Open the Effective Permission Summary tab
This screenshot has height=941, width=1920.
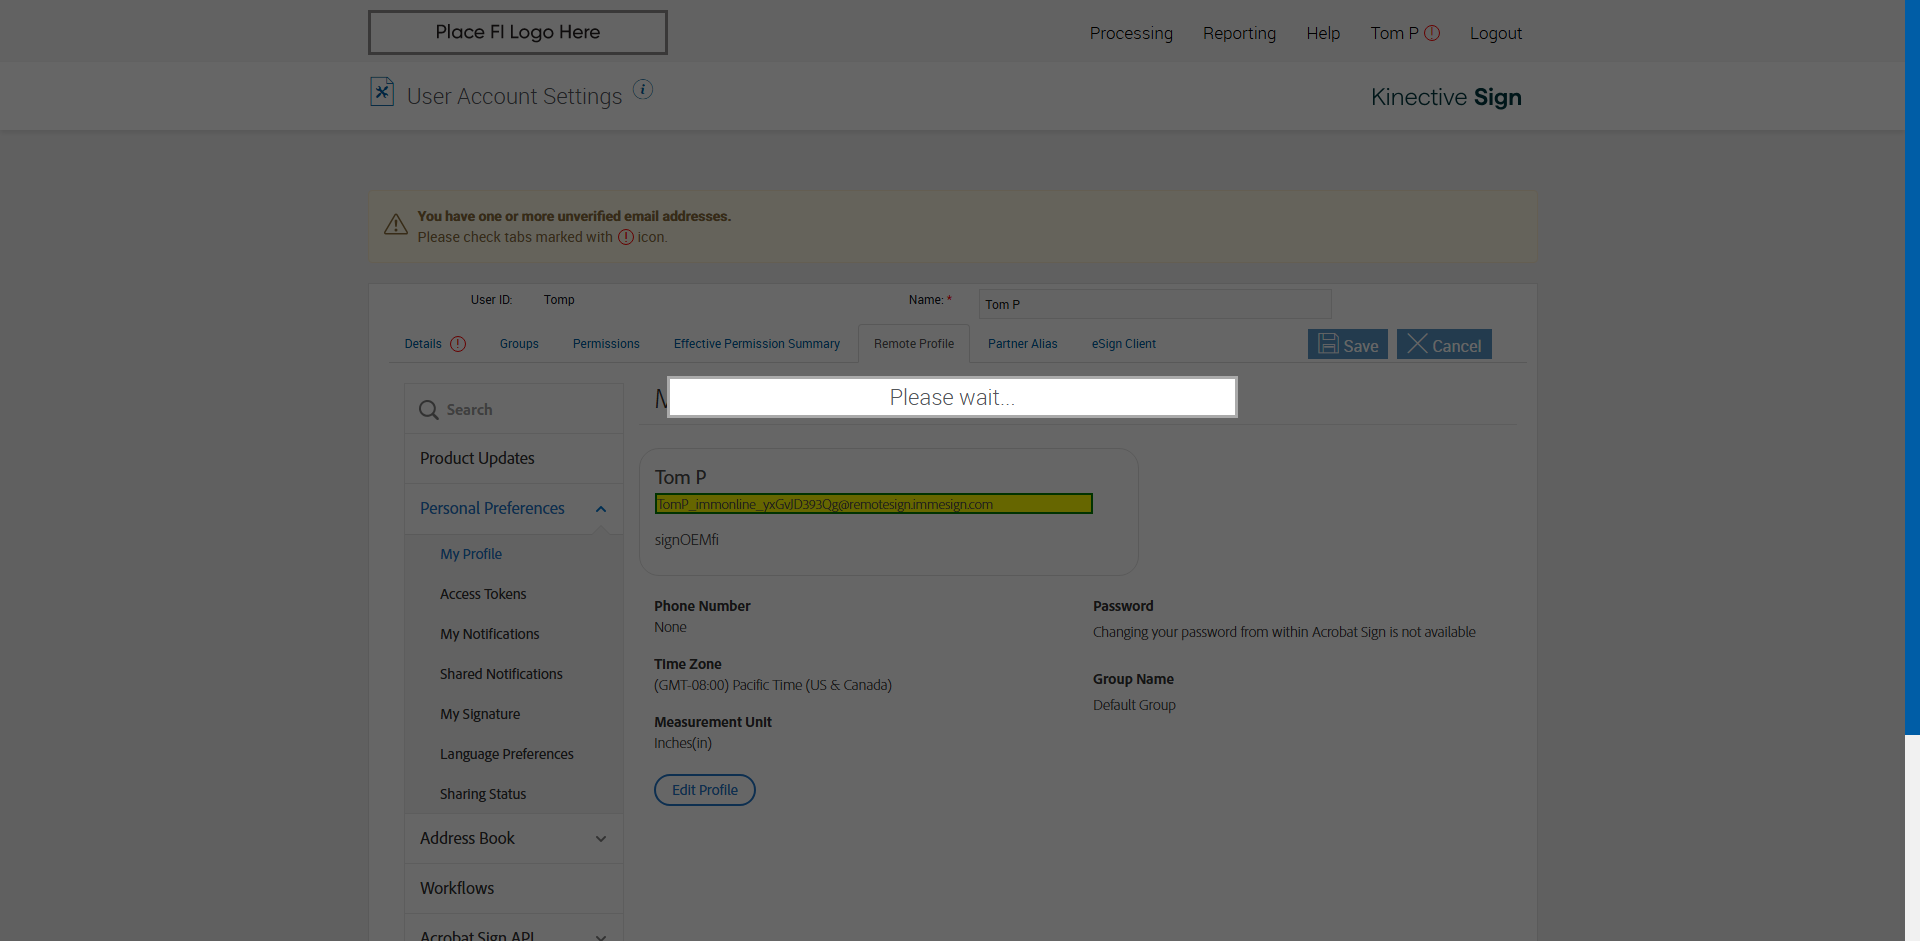(756, 344)
